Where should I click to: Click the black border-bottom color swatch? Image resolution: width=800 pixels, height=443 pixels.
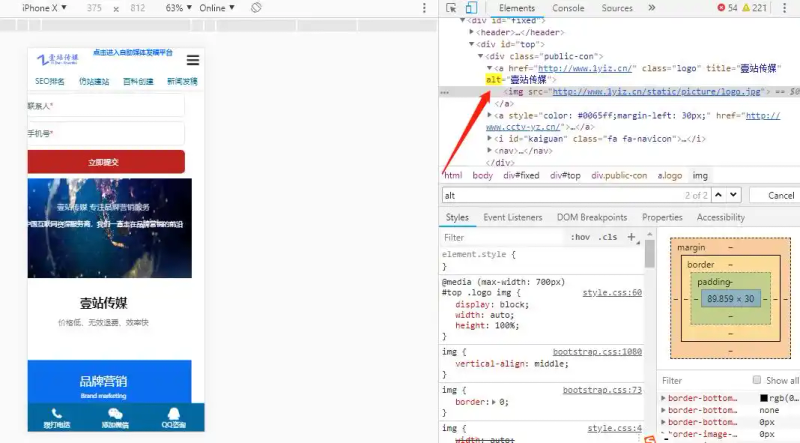point(764,398)
